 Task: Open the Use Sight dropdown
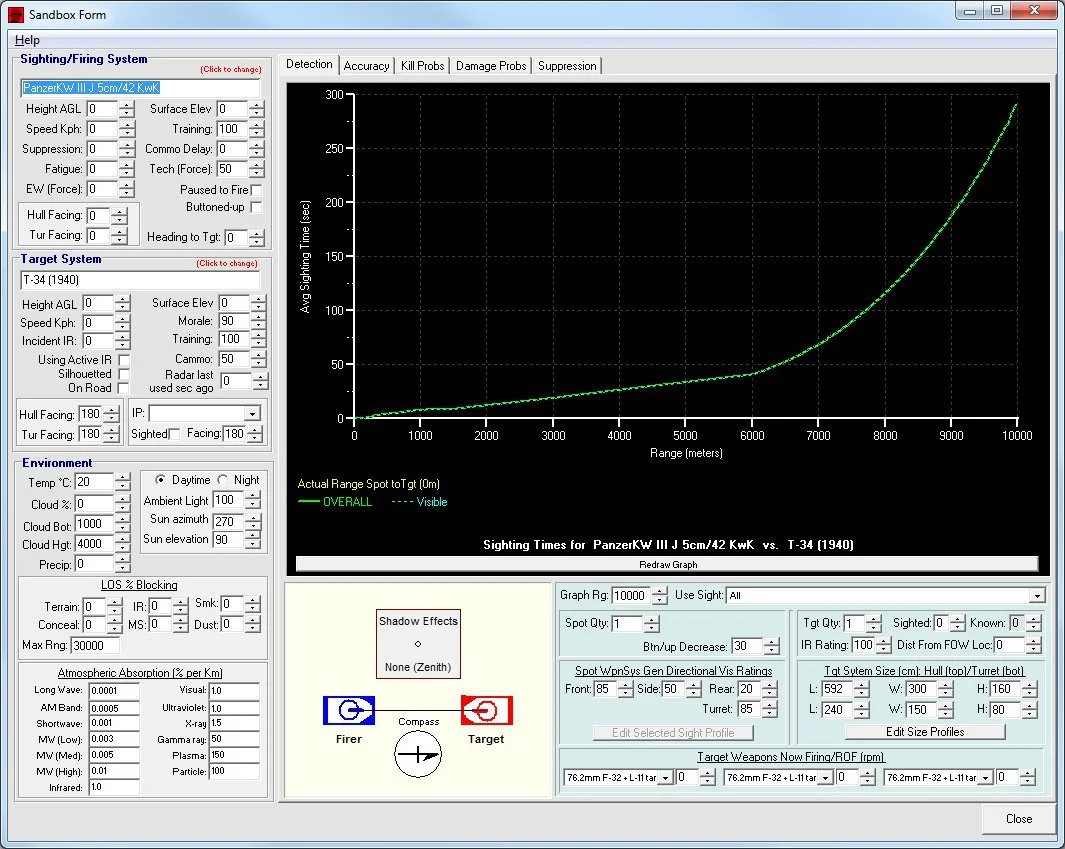(1036, 596)
